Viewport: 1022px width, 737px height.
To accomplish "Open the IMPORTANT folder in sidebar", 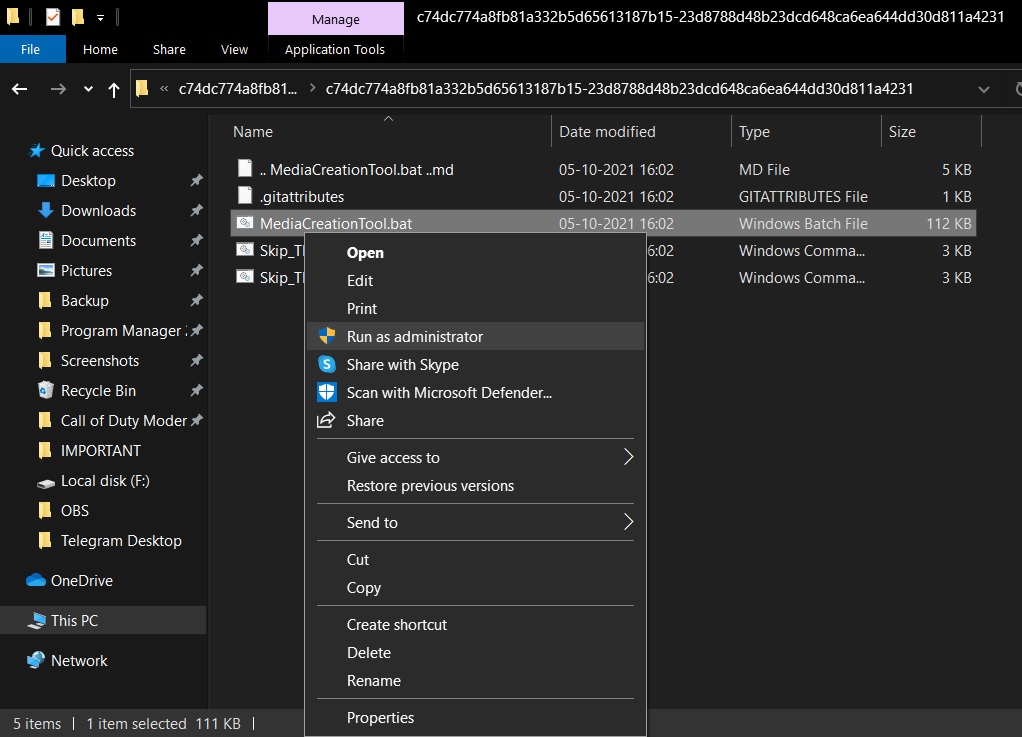I will click(100, 450).
